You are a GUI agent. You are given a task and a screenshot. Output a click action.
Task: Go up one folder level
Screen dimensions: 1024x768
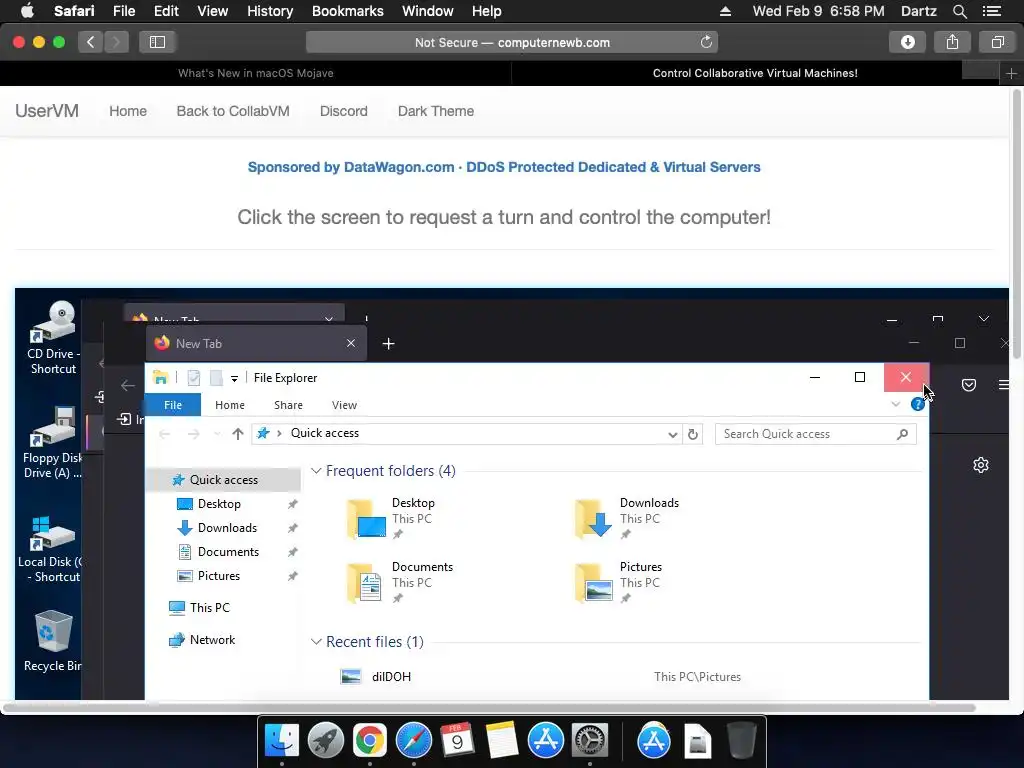[238, 434]
